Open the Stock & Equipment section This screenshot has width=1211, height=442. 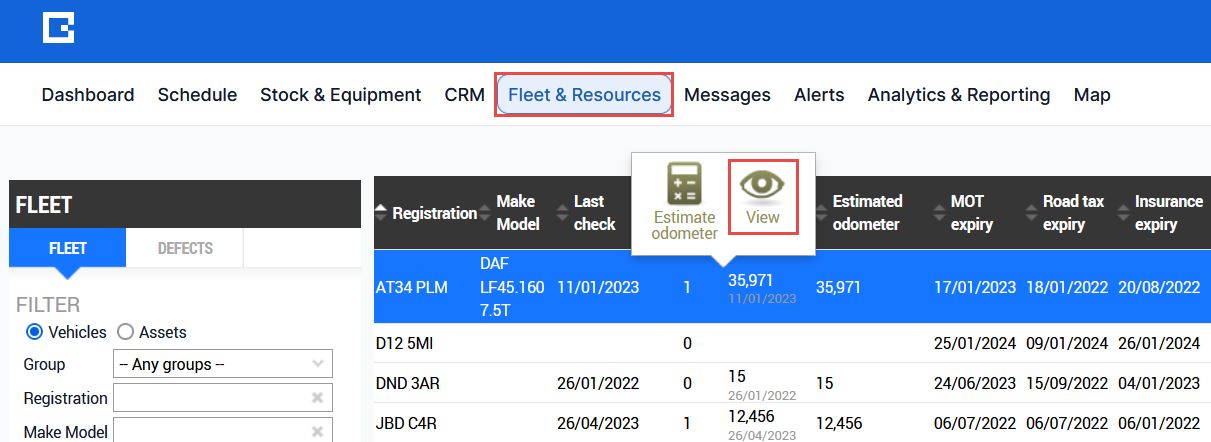point(340,95)
